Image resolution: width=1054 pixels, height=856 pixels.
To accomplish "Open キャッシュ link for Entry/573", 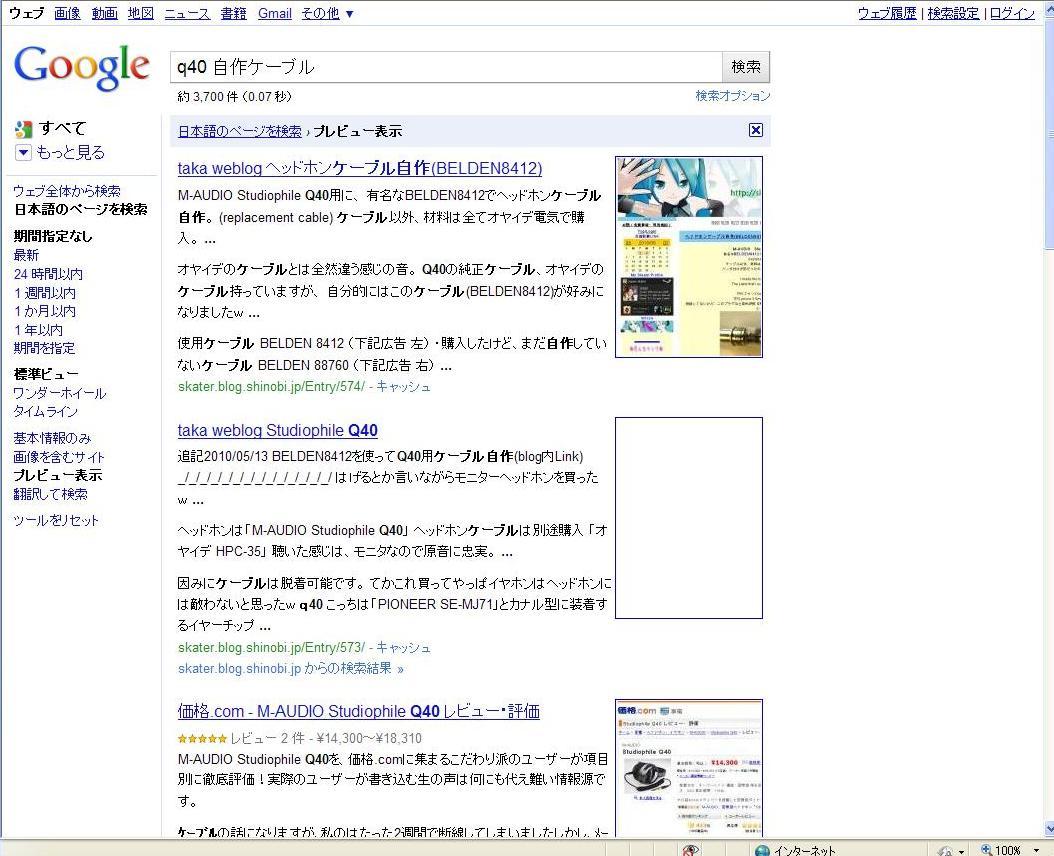I will coord(403,647).
